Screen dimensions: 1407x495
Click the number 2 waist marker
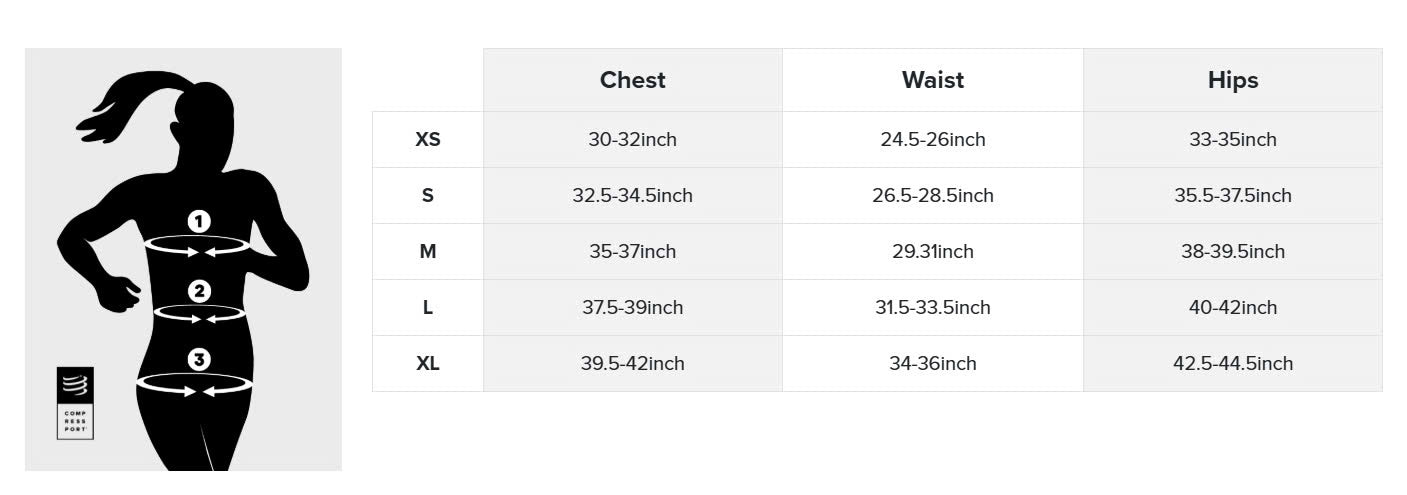(200, 291)
